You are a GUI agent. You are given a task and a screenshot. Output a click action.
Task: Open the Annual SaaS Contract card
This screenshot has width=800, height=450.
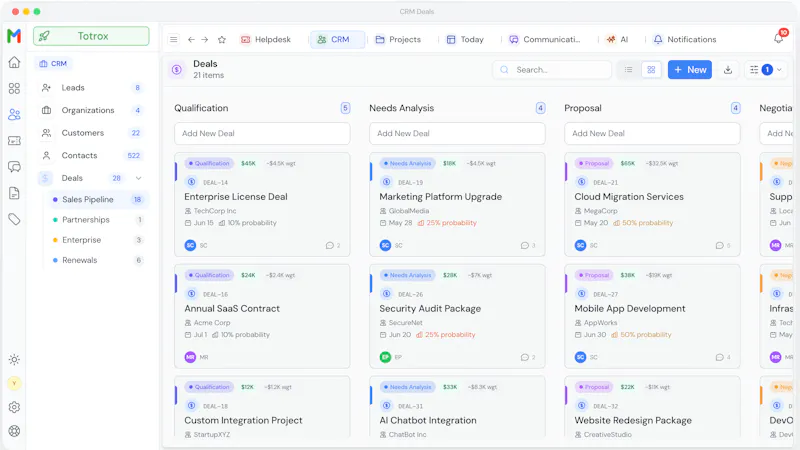pos(262,316)
